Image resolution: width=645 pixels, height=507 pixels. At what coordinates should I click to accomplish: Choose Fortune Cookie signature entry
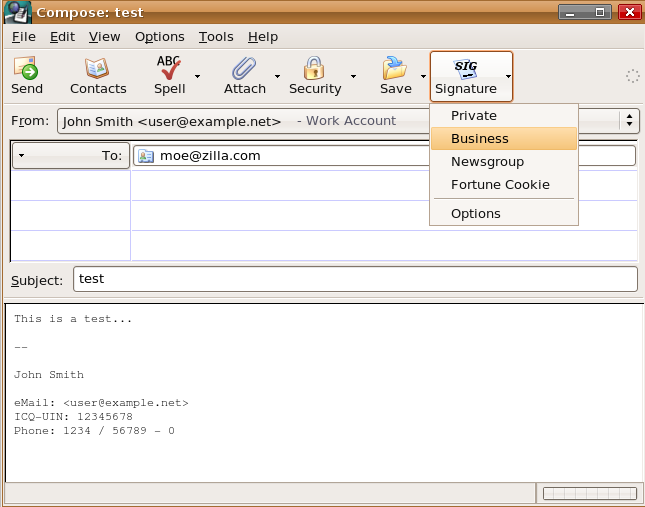point(500,185)
